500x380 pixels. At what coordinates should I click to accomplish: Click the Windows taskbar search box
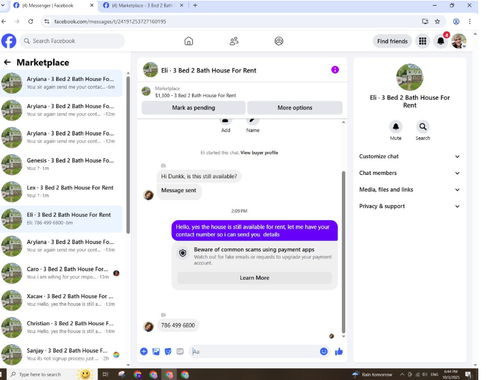click(52, 374)
